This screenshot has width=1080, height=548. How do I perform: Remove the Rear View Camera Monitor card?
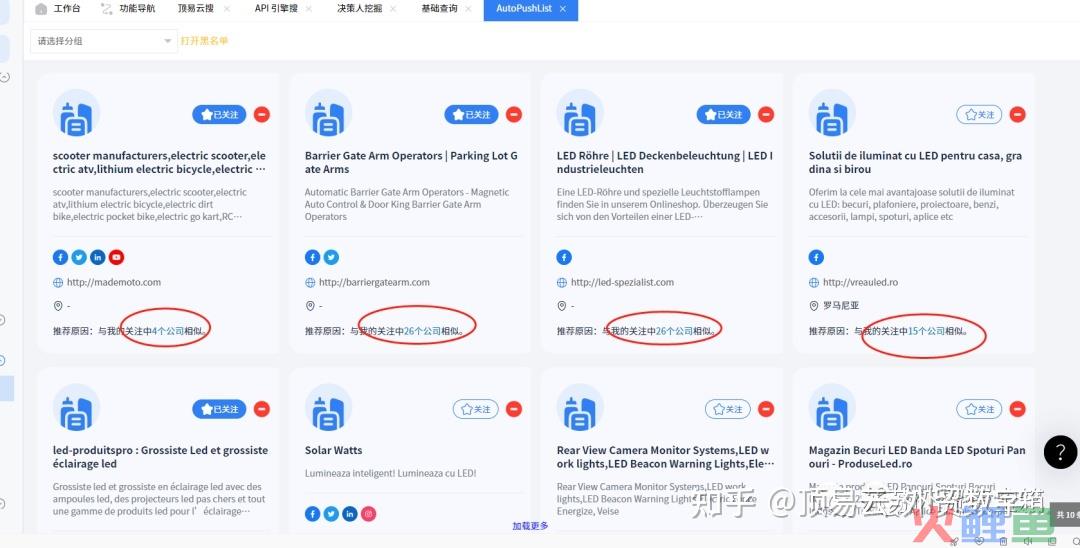pyautogui.click(x=766, y=409)
